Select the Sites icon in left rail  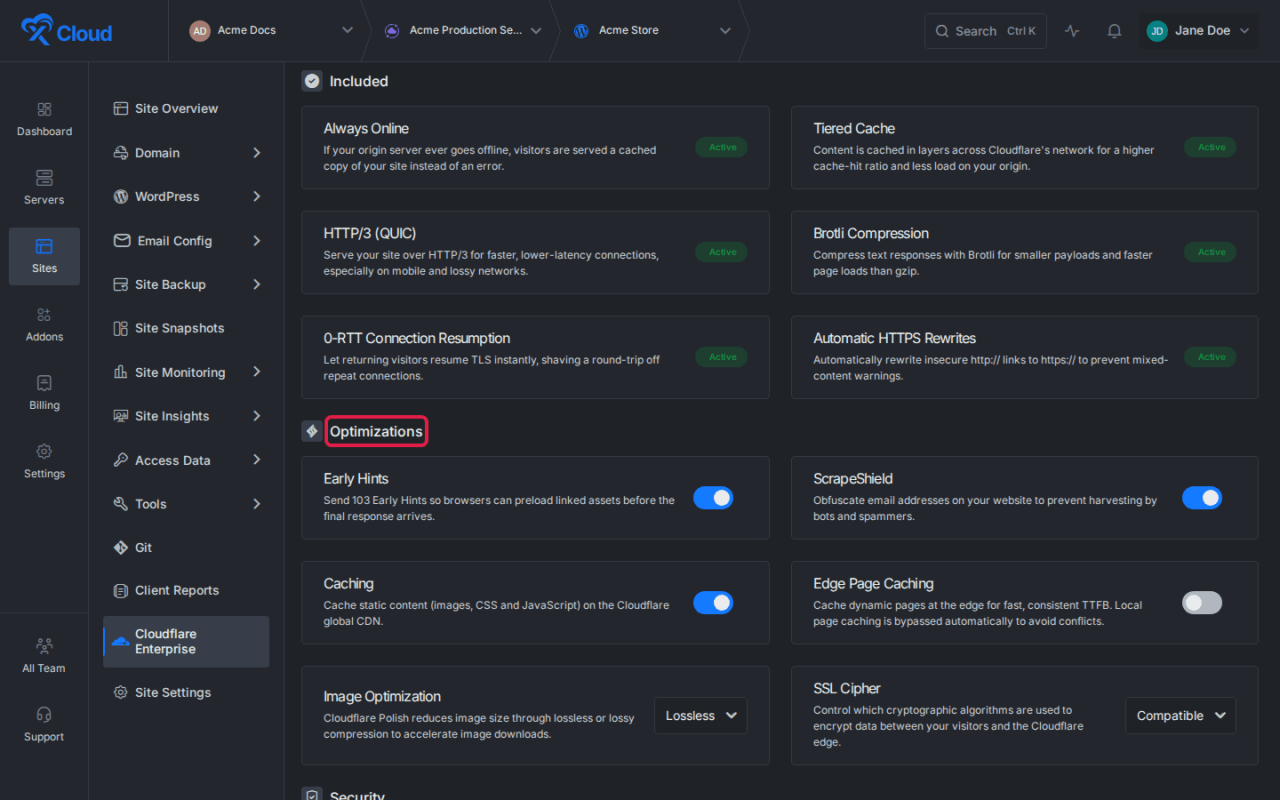[44, 246]
